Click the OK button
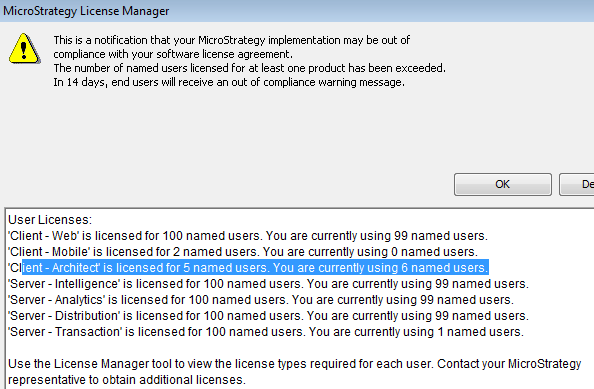 click(x=503, y=184)
